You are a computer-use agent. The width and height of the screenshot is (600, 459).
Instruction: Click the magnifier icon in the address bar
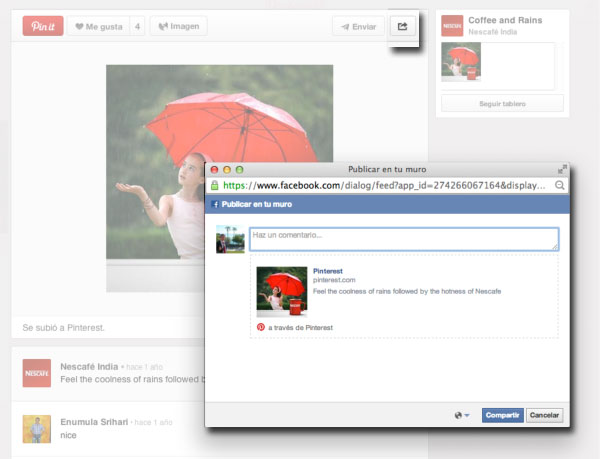(x=560, y=186)
